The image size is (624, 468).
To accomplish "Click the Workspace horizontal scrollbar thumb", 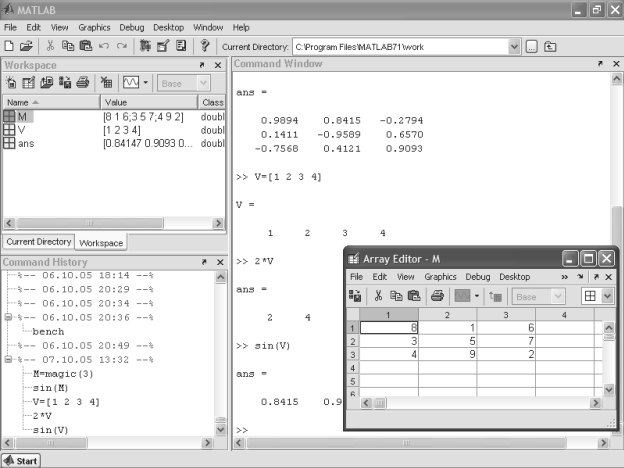I will coord(90,223).
